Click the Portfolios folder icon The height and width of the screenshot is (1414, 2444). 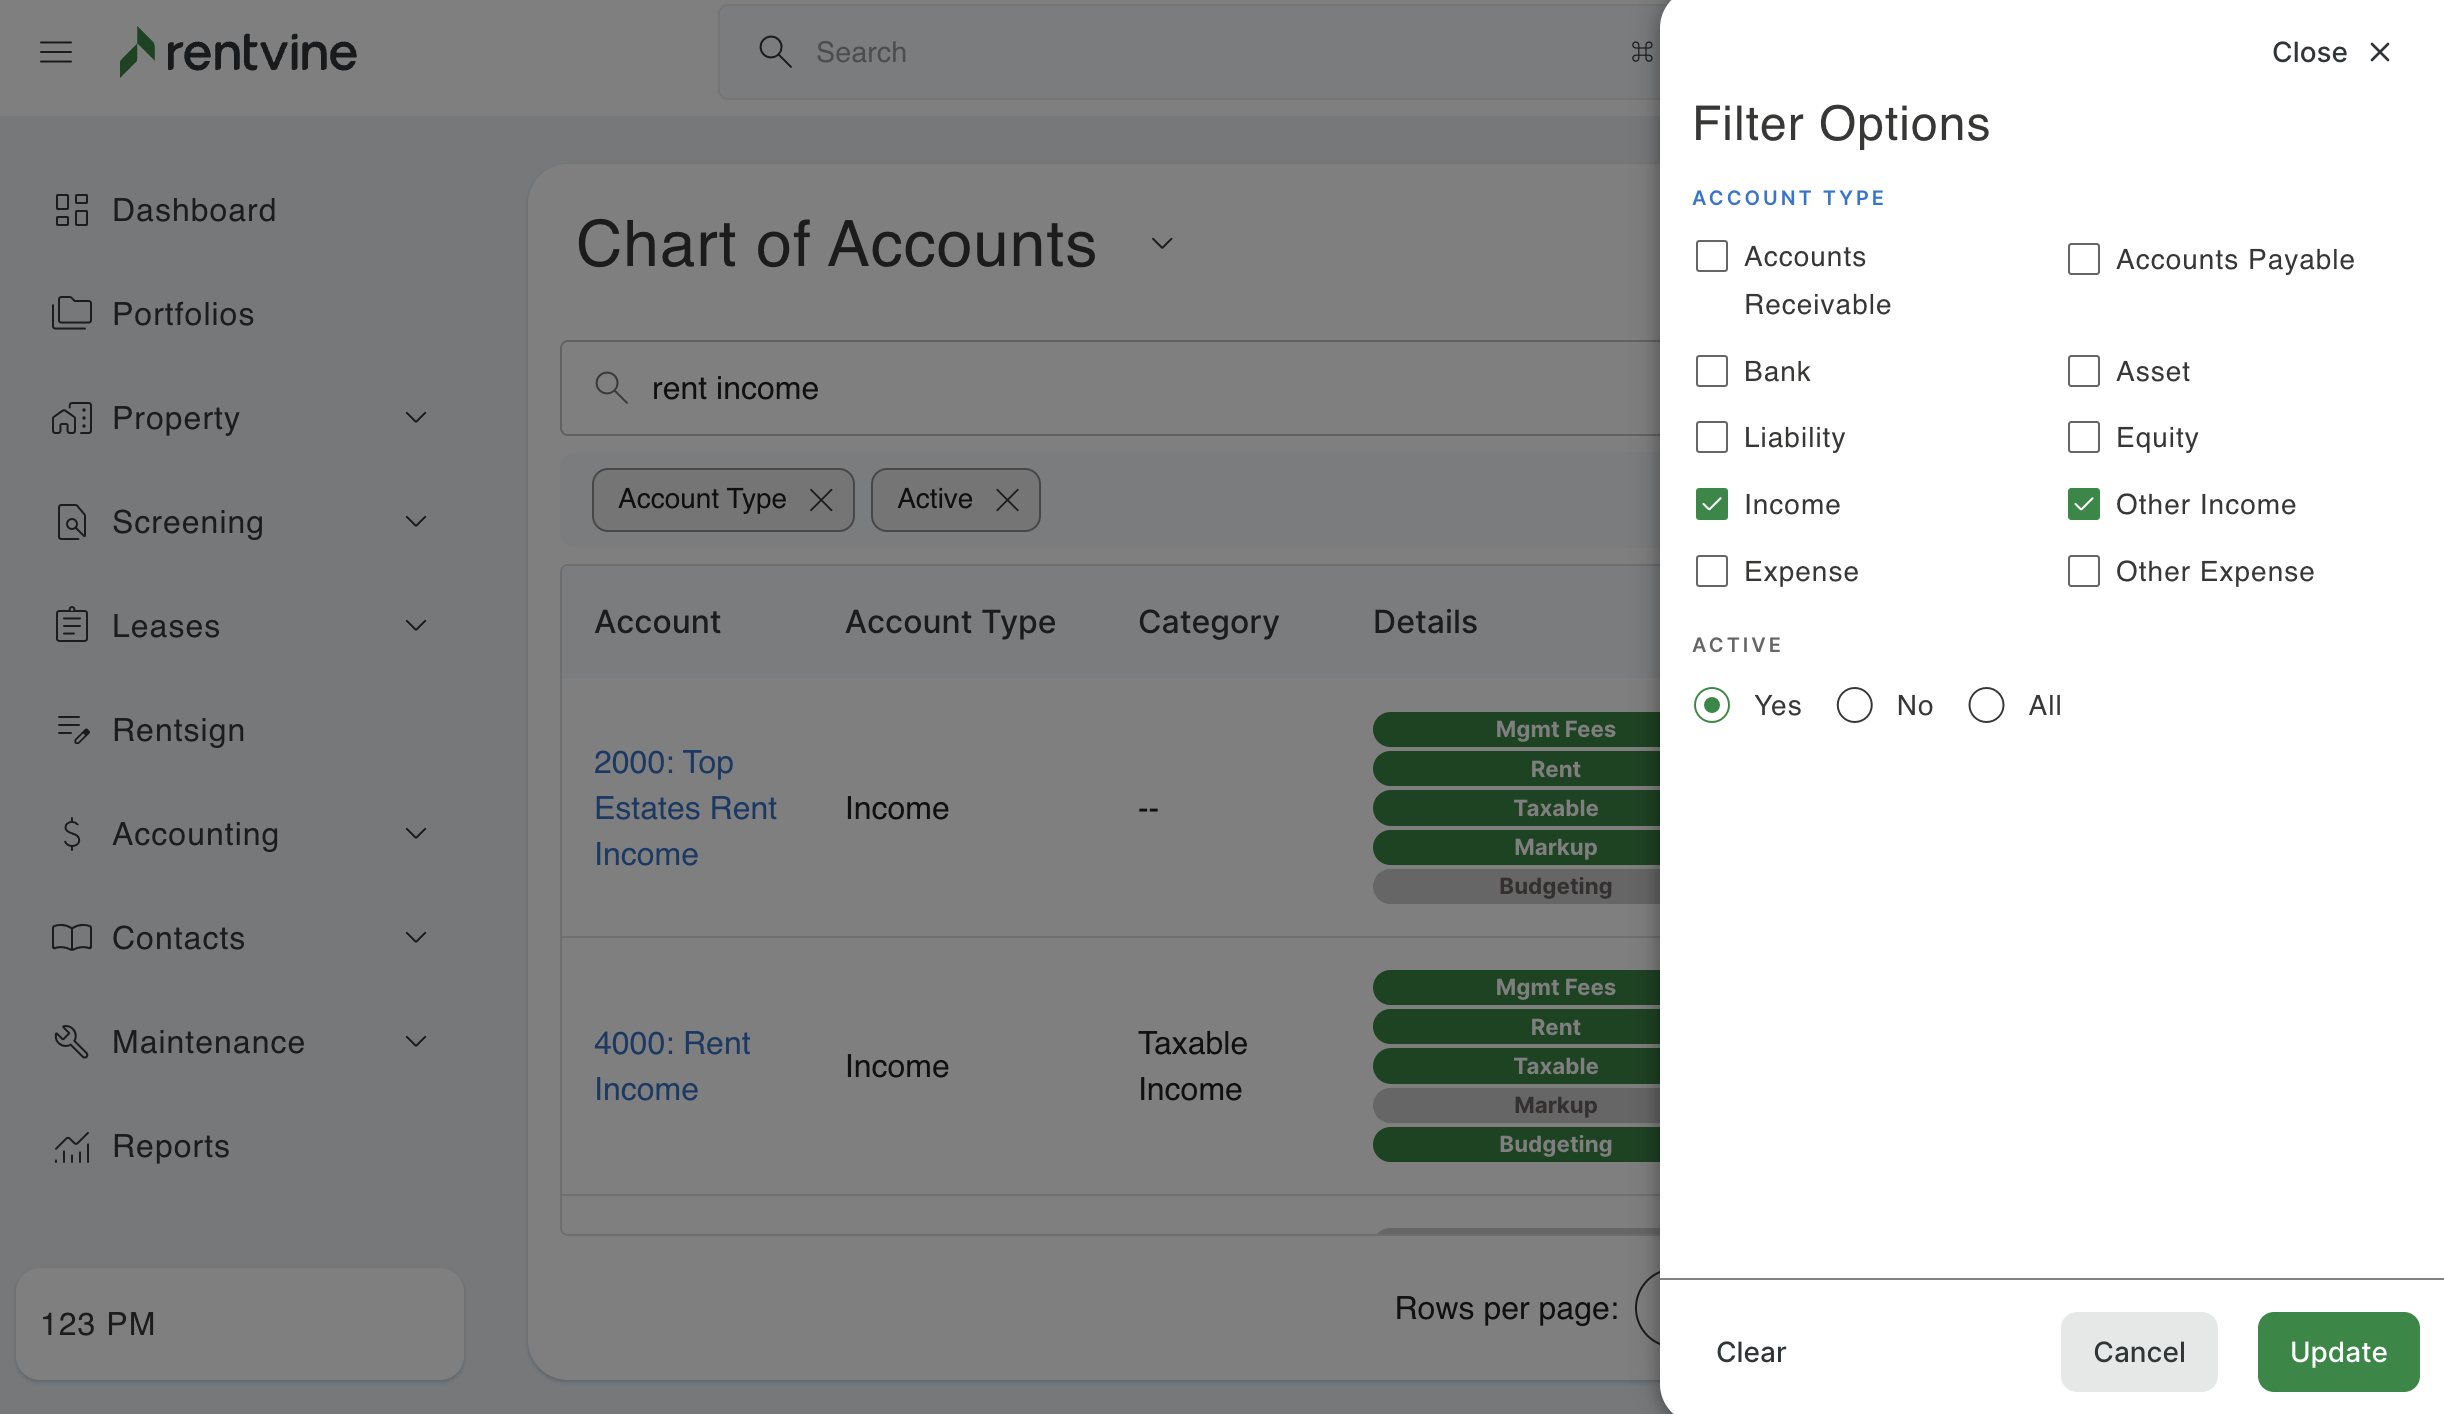click(x=72, y=314)
